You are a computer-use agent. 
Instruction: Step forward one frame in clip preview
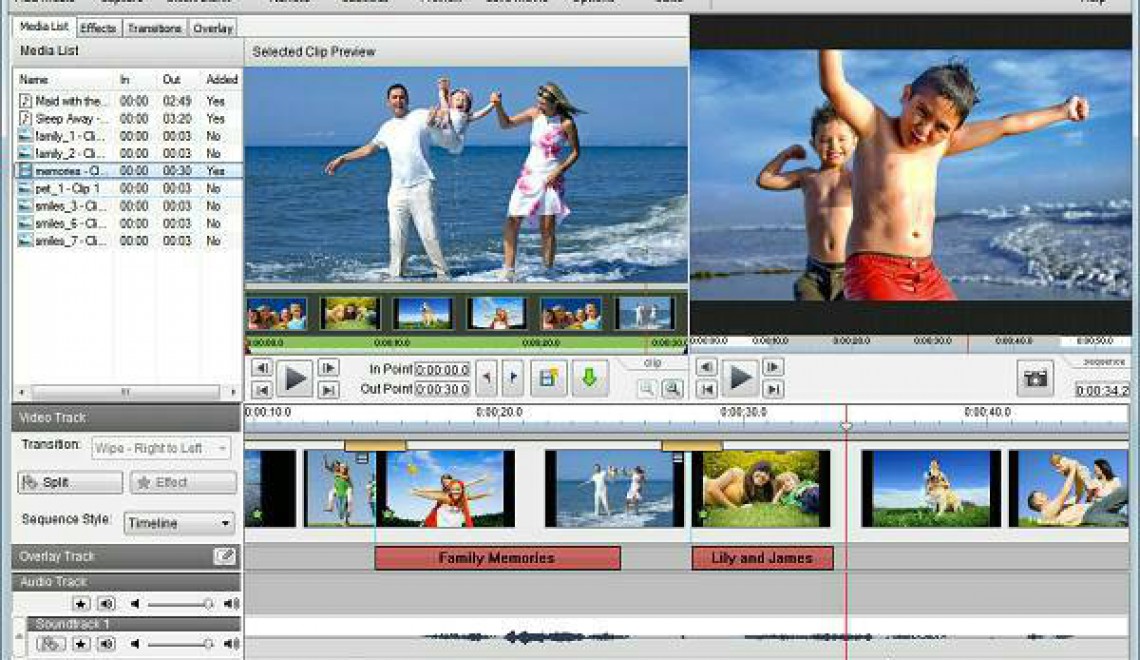pyautogui.click(x=328, y=369)
